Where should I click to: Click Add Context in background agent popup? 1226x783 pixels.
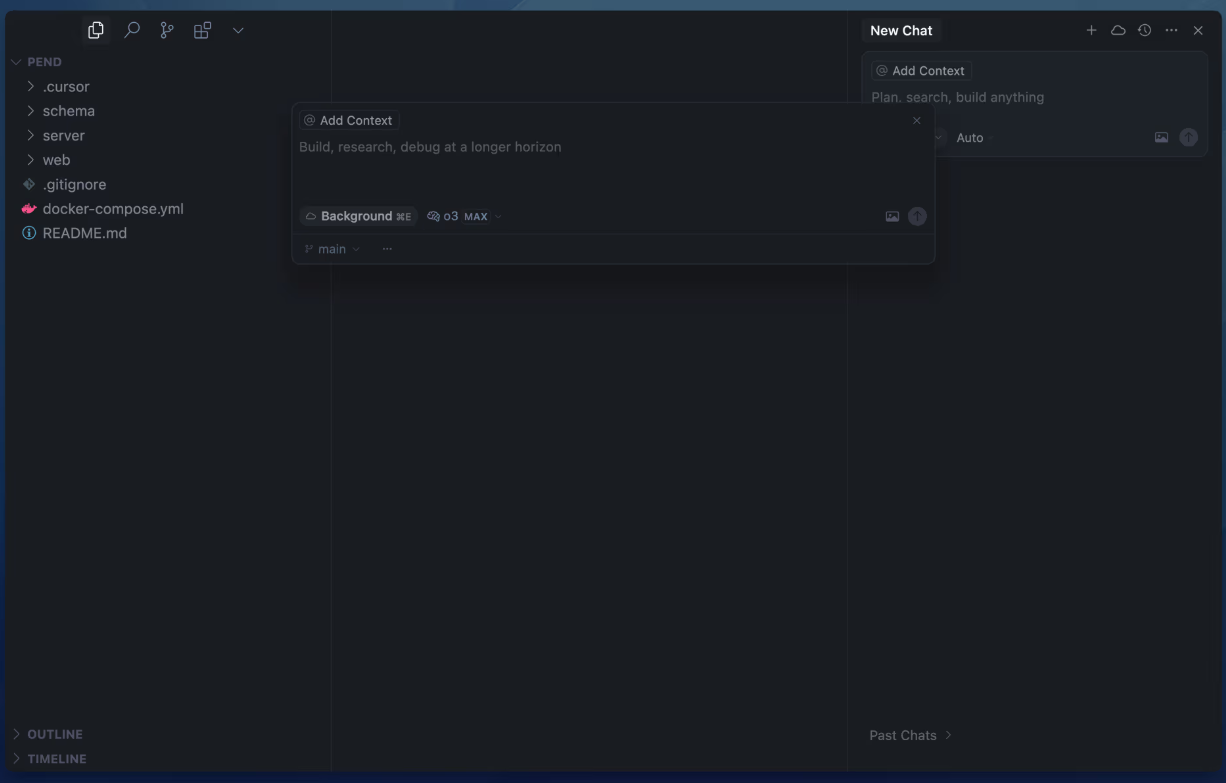pyautogui.click(x=349, y=121)
